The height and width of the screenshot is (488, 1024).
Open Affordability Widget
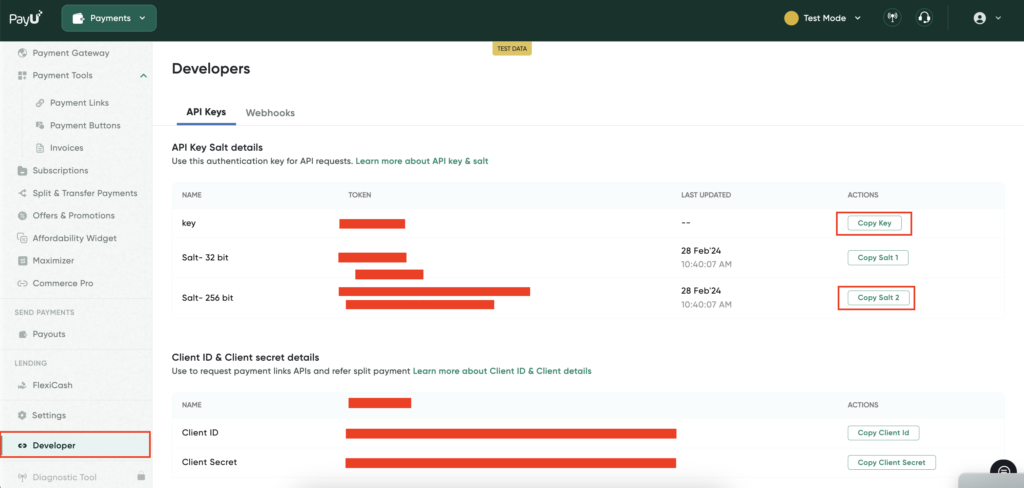tap(75, 238)
